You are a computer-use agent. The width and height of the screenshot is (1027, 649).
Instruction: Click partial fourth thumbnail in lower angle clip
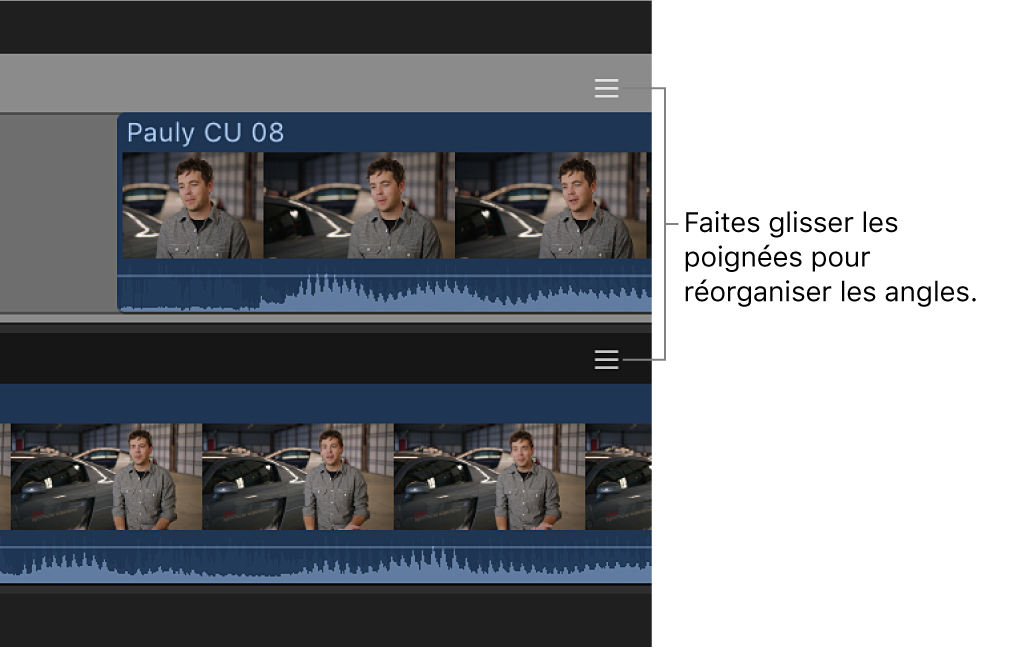[618, 477]
